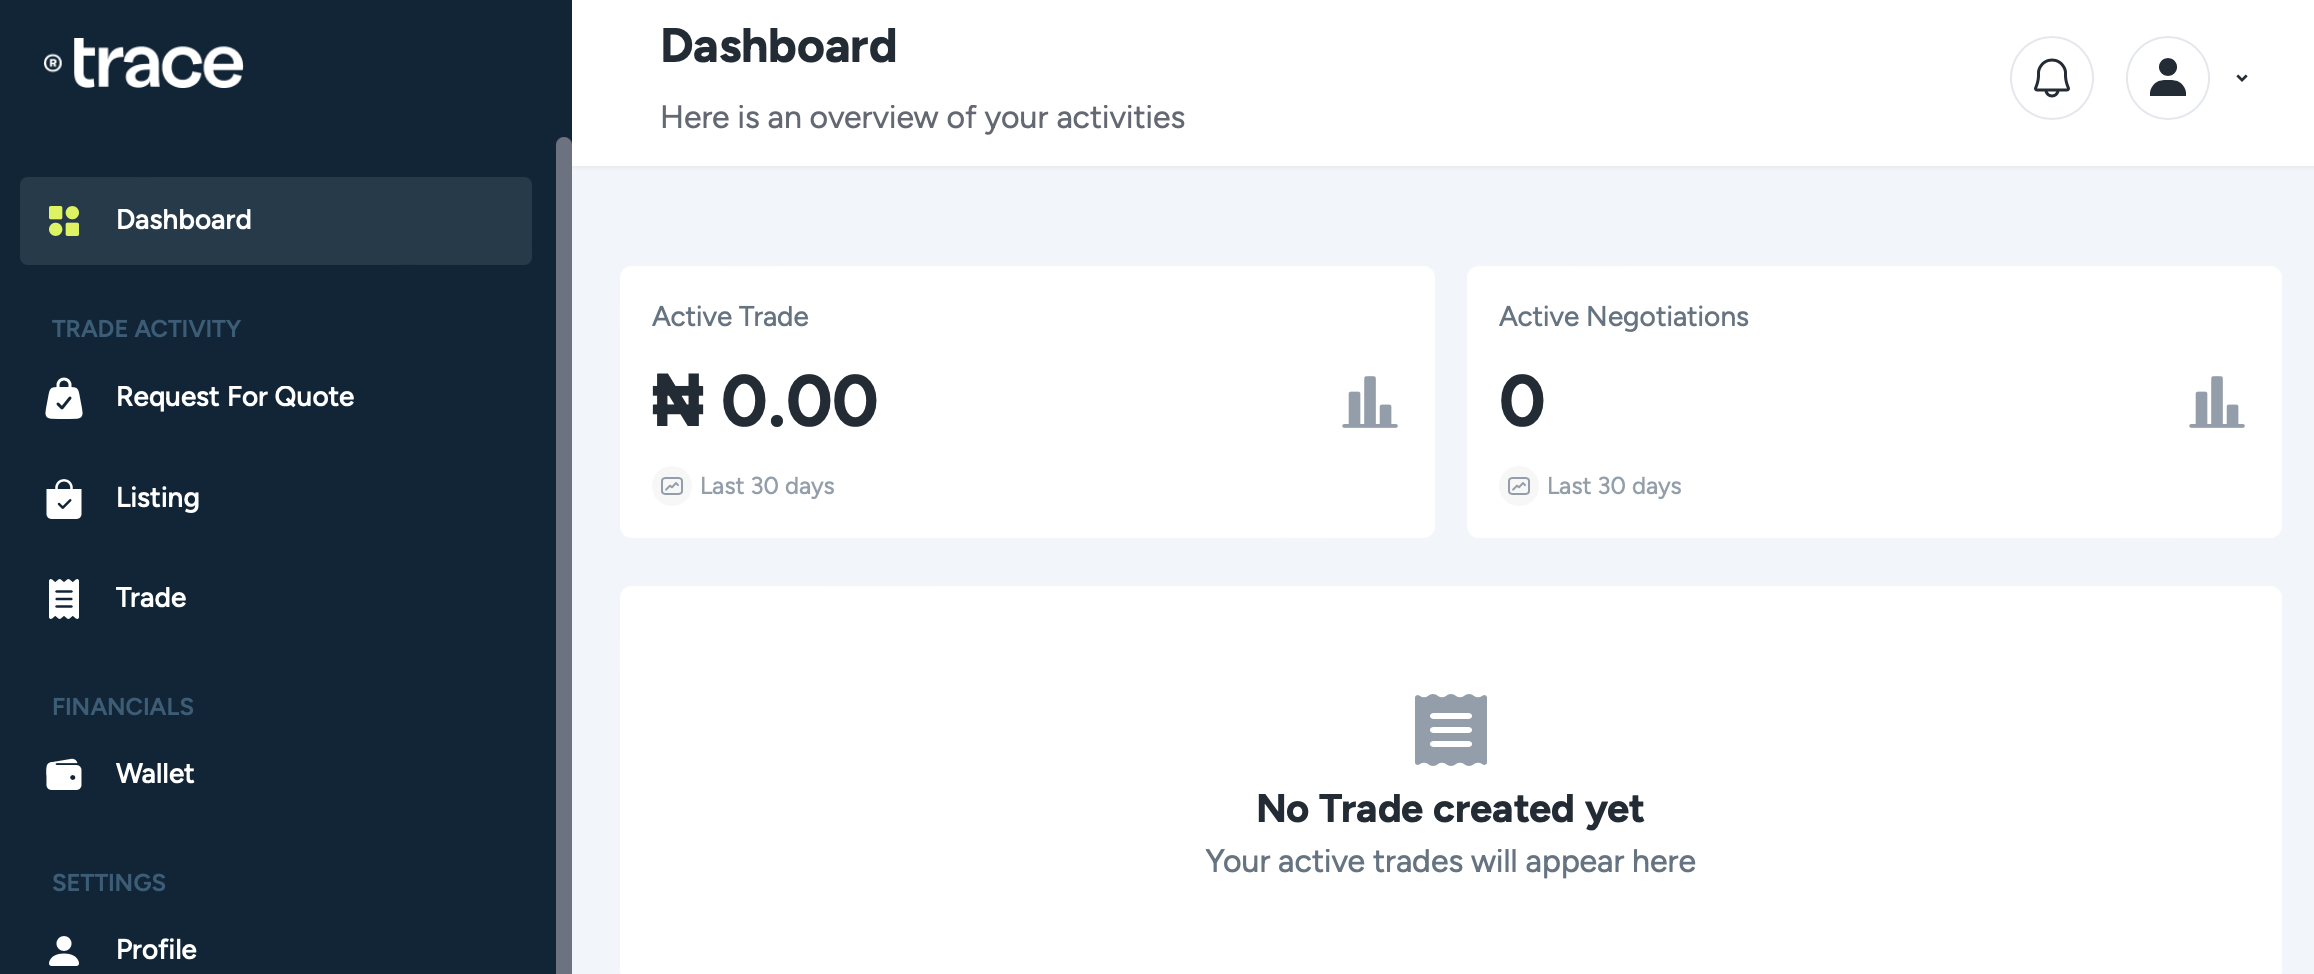Screen dimensions: 2314x974
Task: Open Request For Quote page
Action: pyautogui.click(x=234, y=397)
